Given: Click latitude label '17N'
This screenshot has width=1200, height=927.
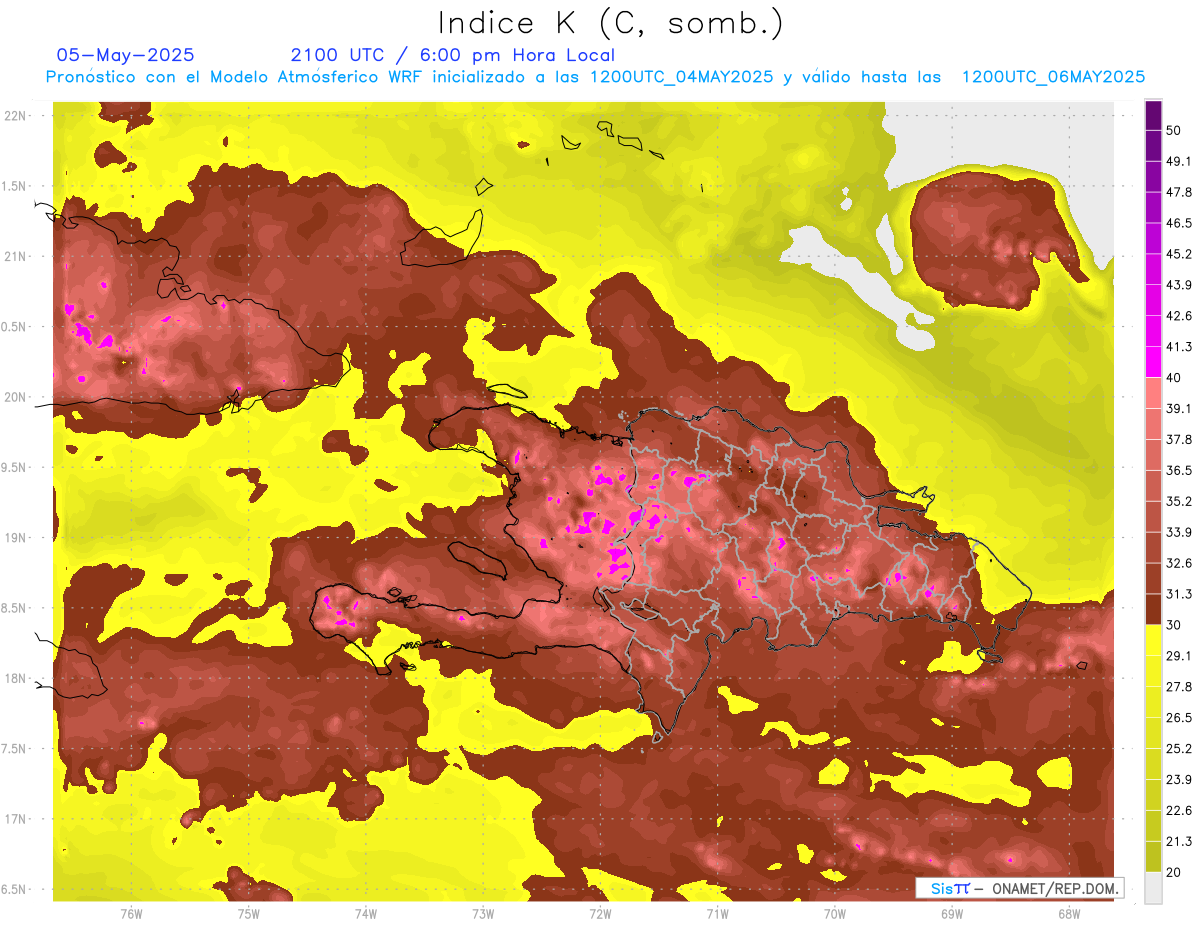Looking at the screenshot, I should click(x=15, y=819).
